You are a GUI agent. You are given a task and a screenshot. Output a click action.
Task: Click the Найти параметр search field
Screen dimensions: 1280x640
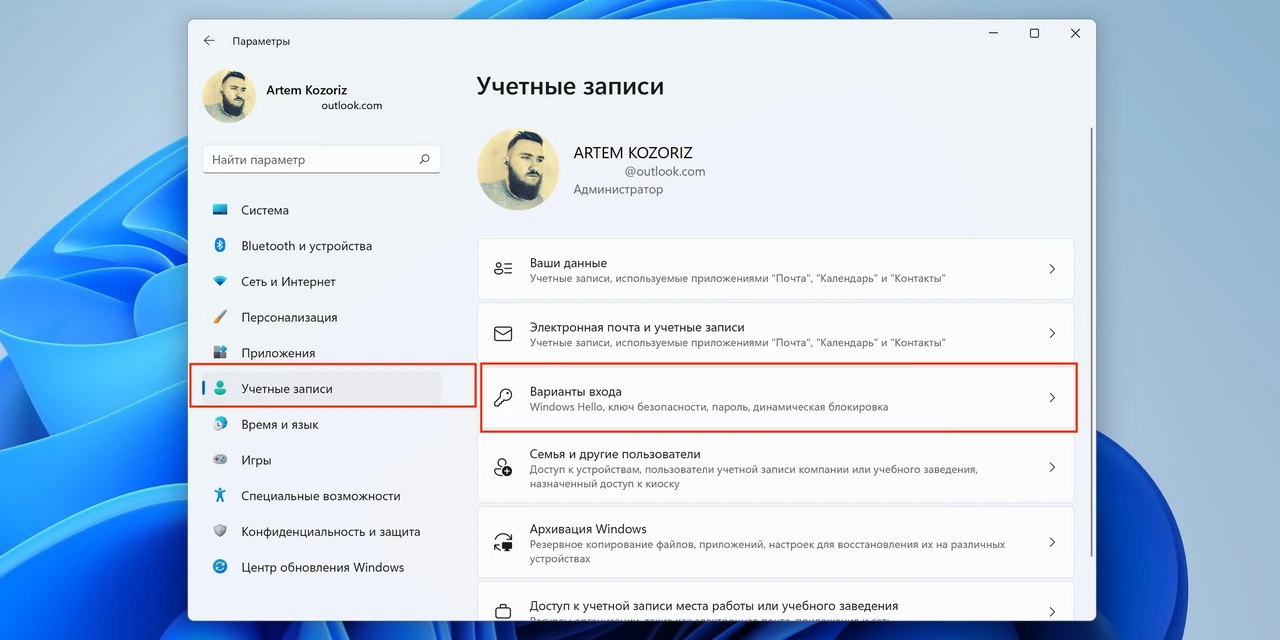coord(322,159)
